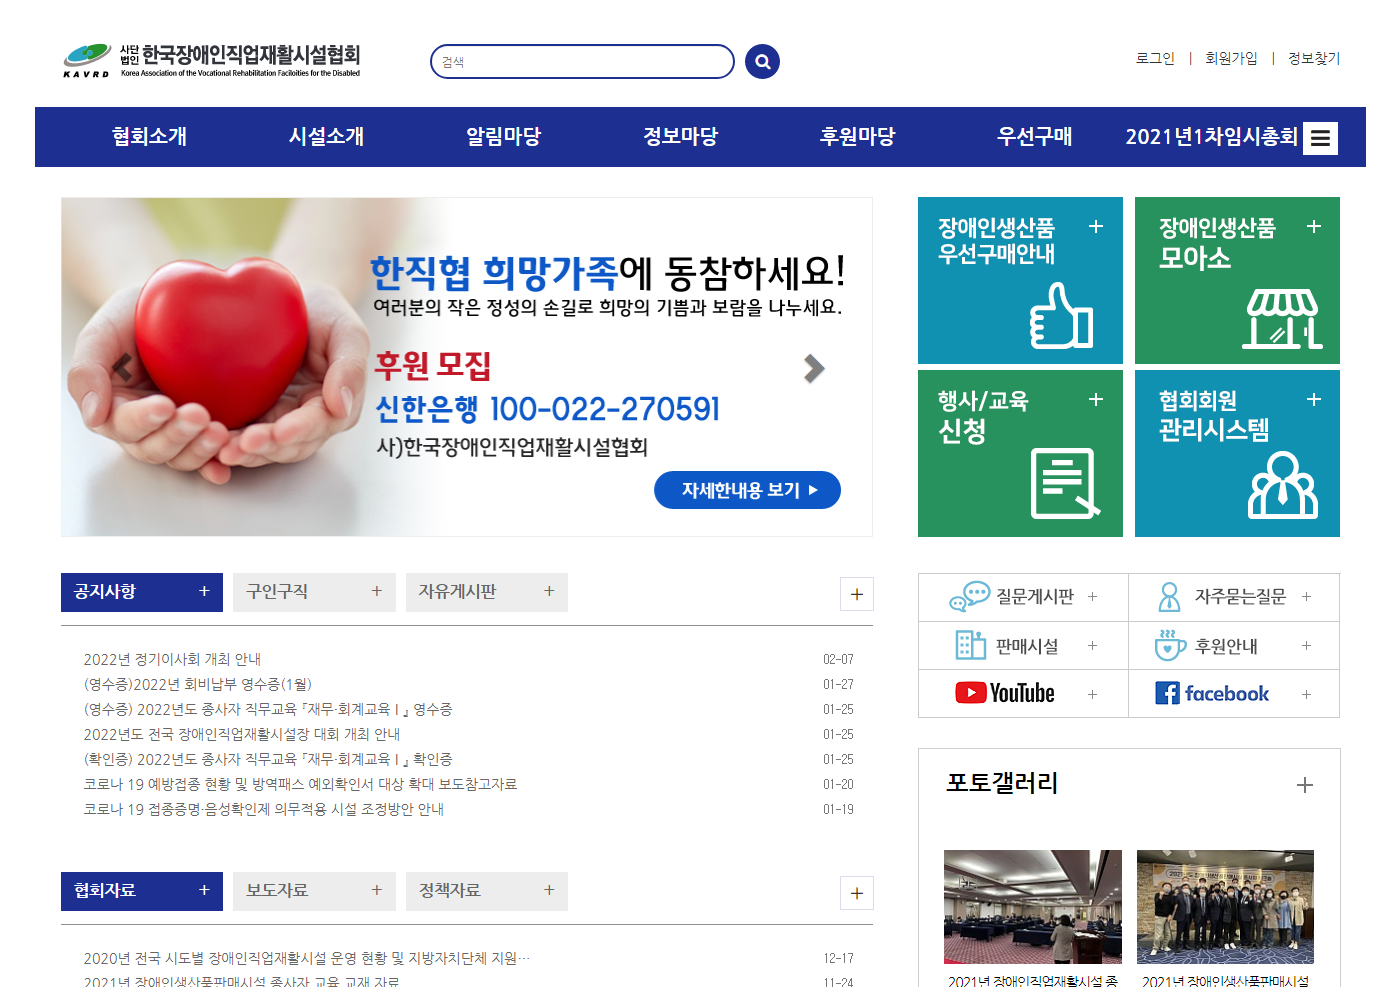Show next banner slide arrow
Image resolution: width=1400 pixels, height=1000 pixels.
click(x=814, y=368)
